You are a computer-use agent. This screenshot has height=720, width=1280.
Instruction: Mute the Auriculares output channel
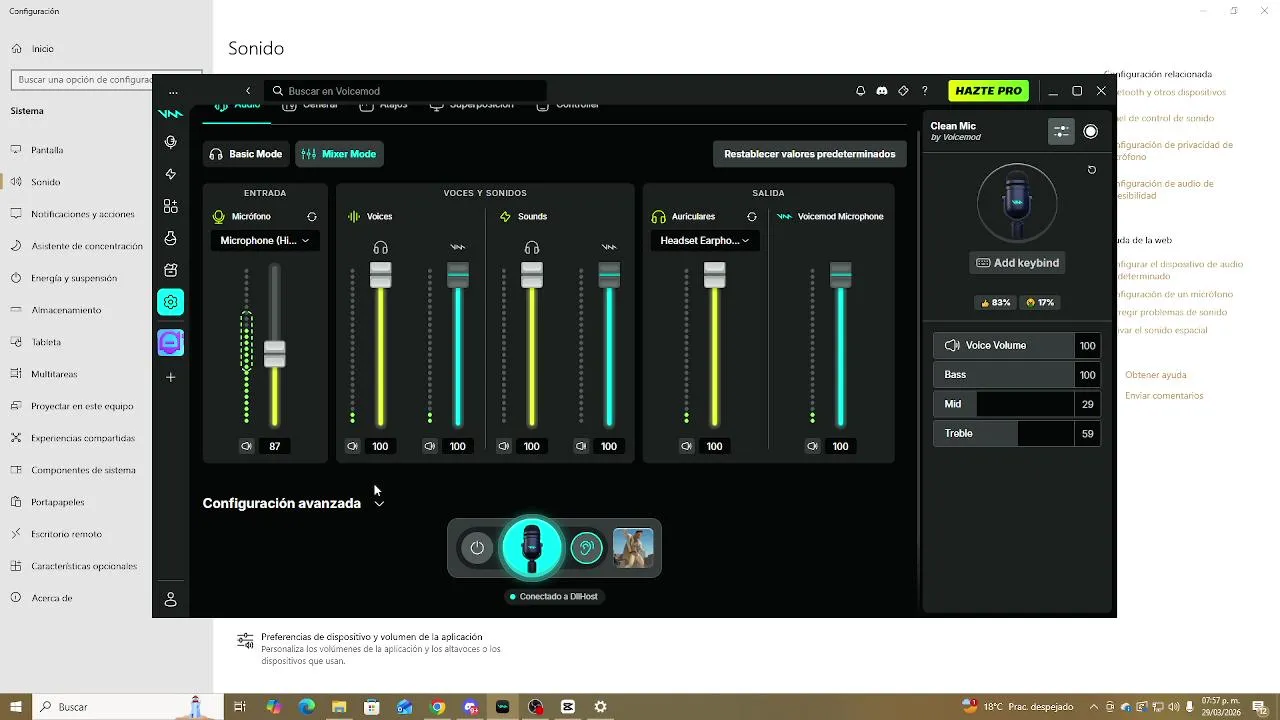click(x=686, y=446)
